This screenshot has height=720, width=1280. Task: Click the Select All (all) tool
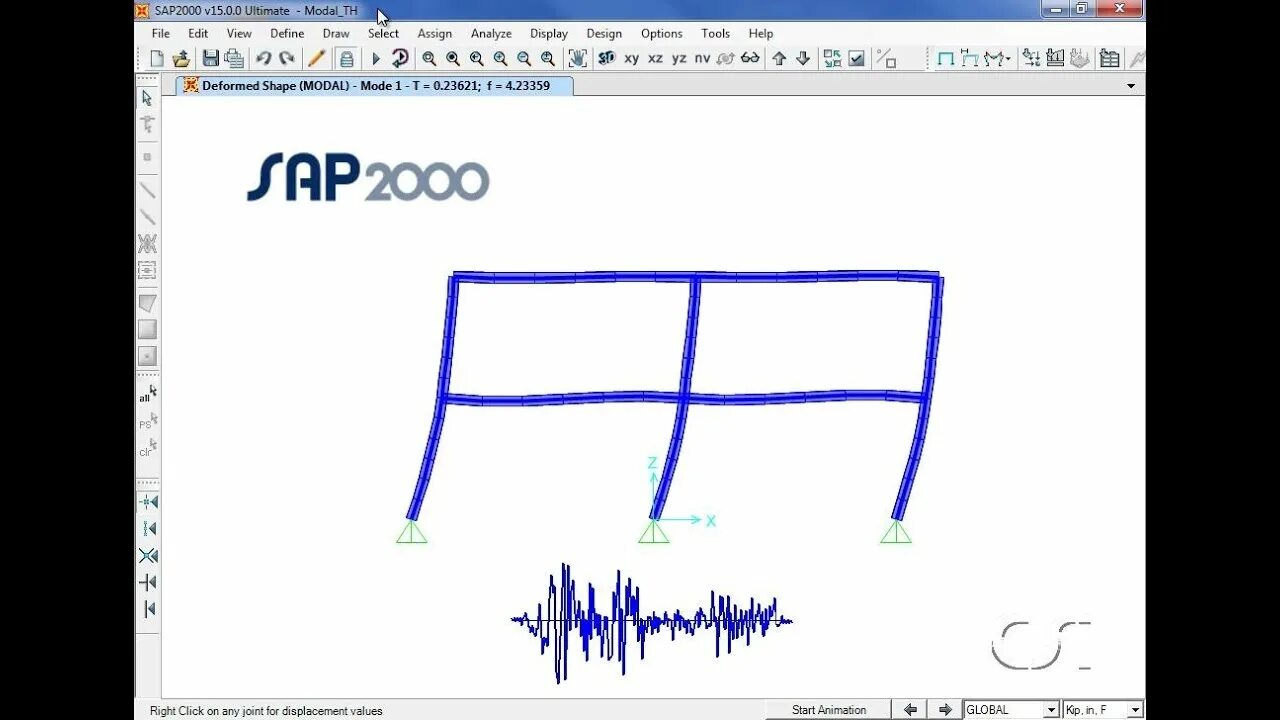pyautogui.click(x=147, y=394)
